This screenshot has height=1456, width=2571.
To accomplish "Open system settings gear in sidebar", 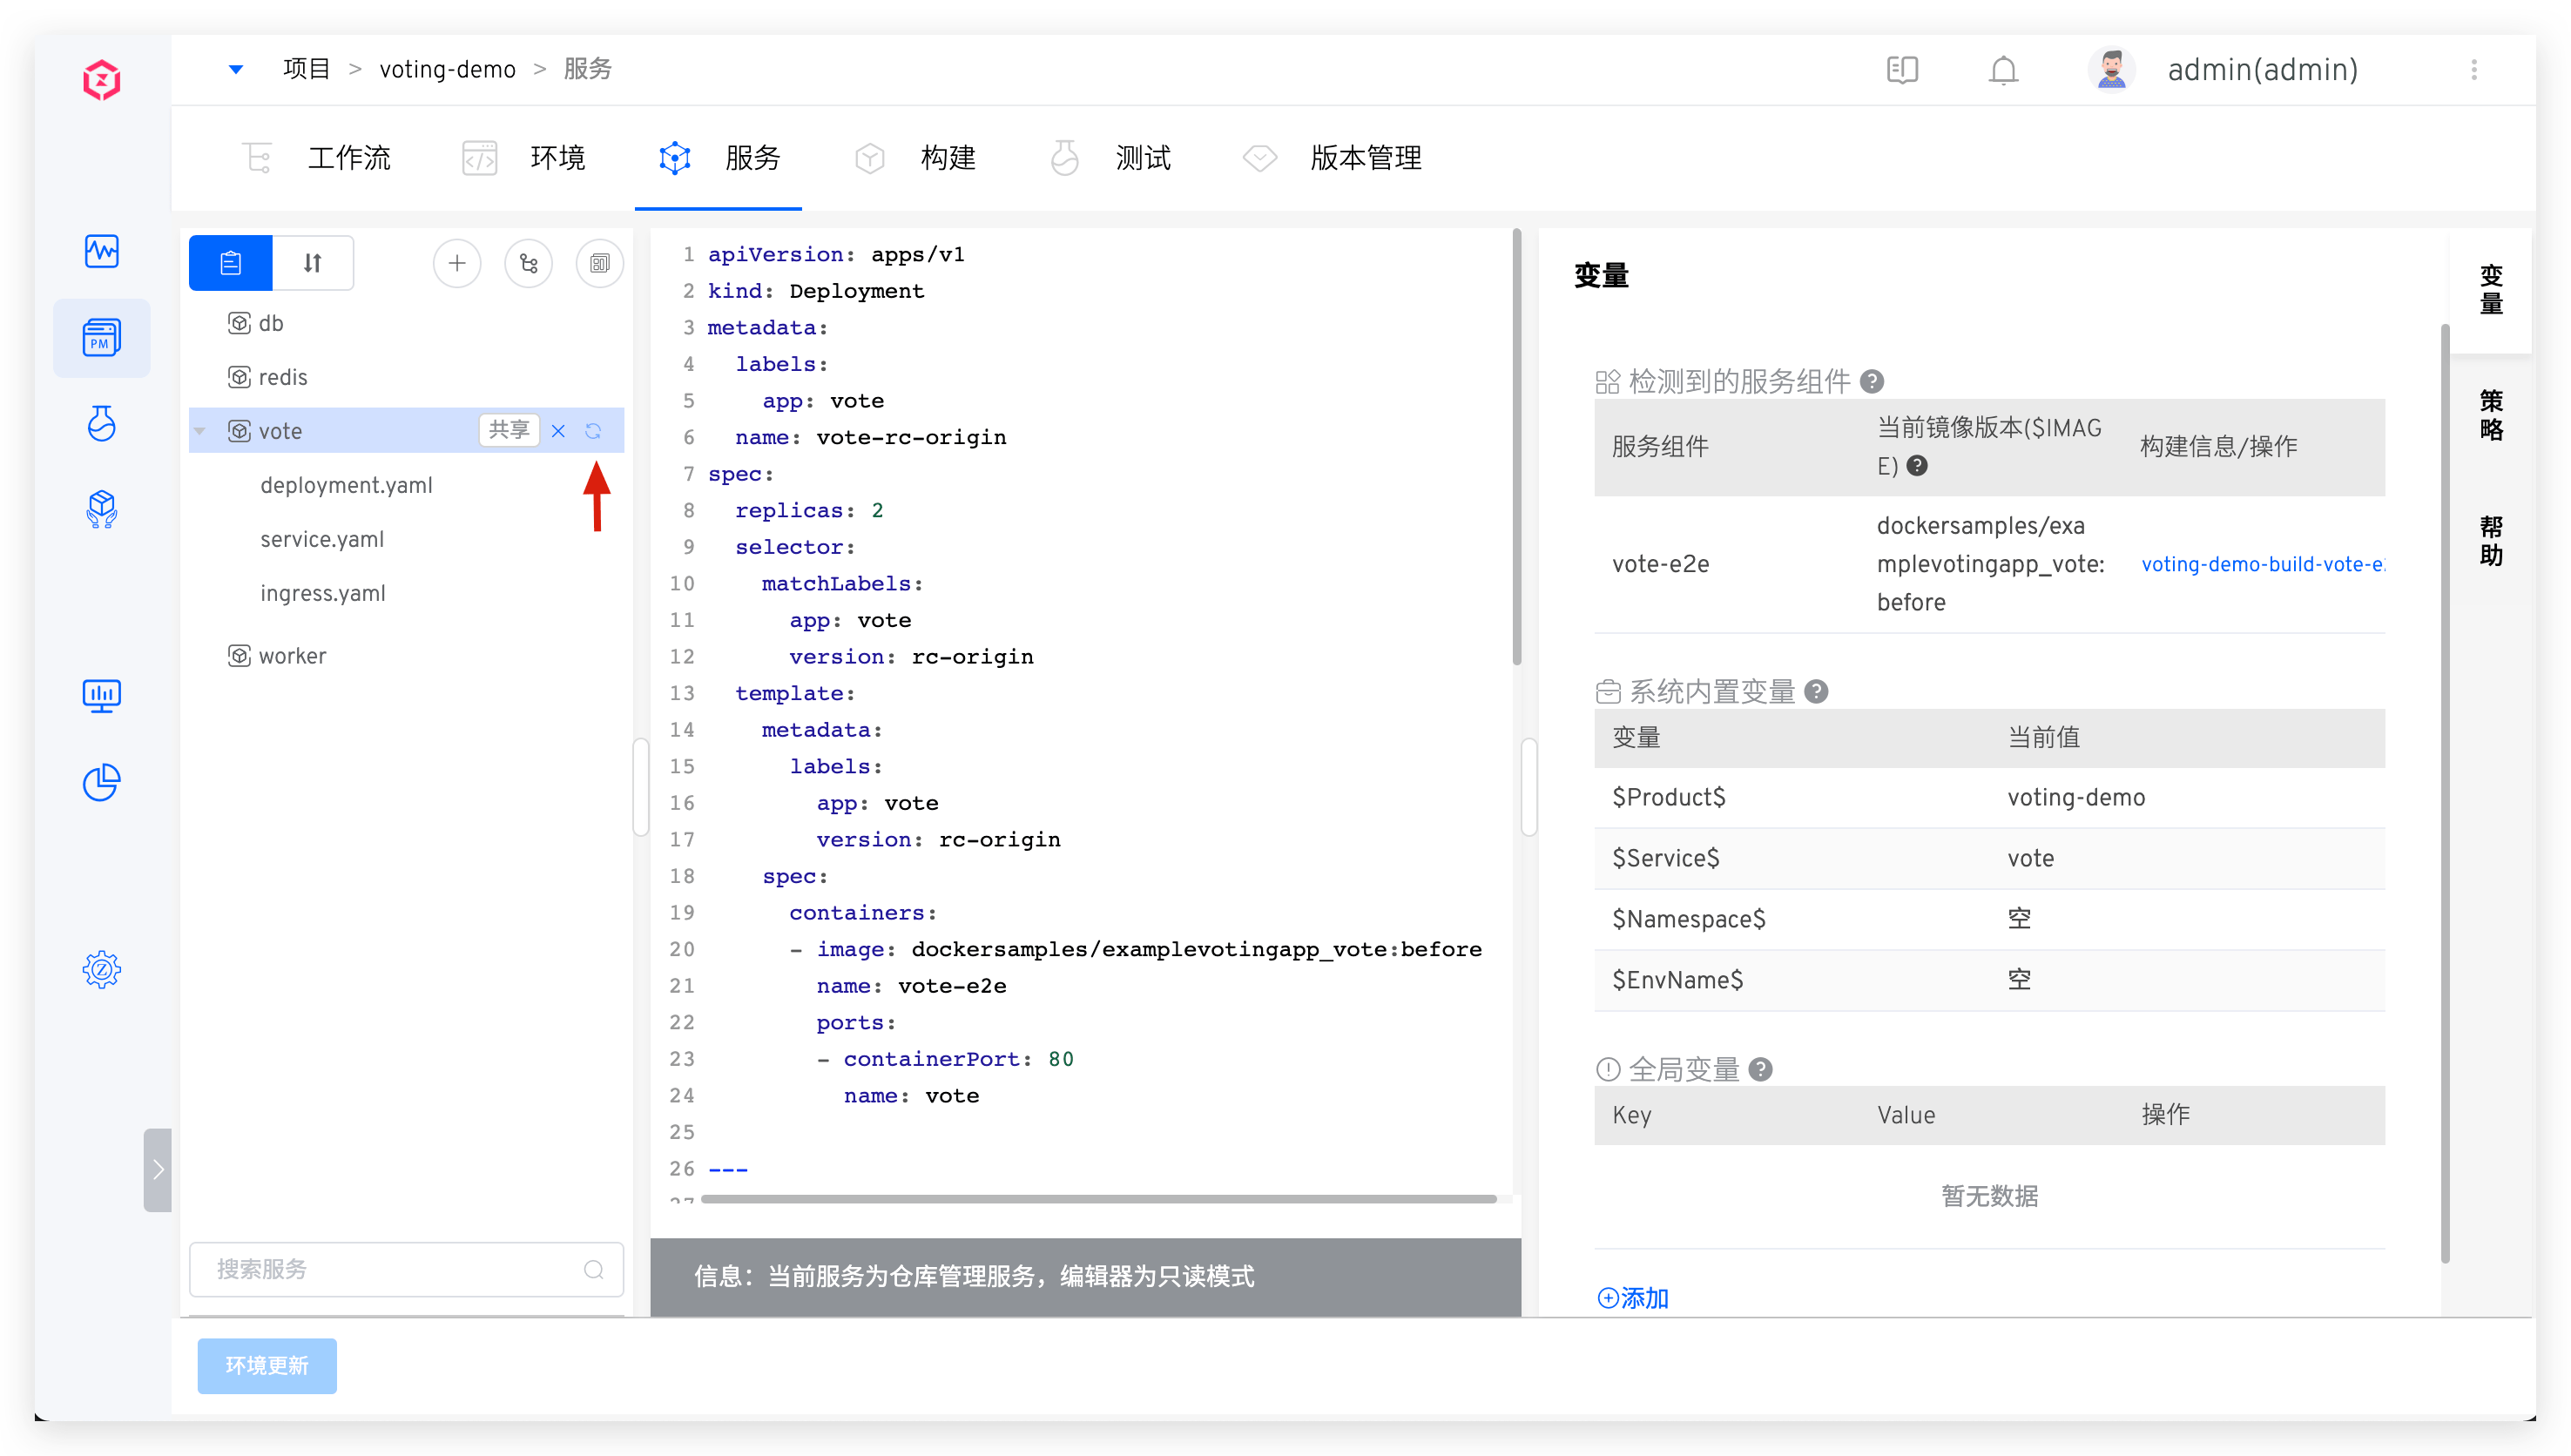I will click(x=102, y=969).
